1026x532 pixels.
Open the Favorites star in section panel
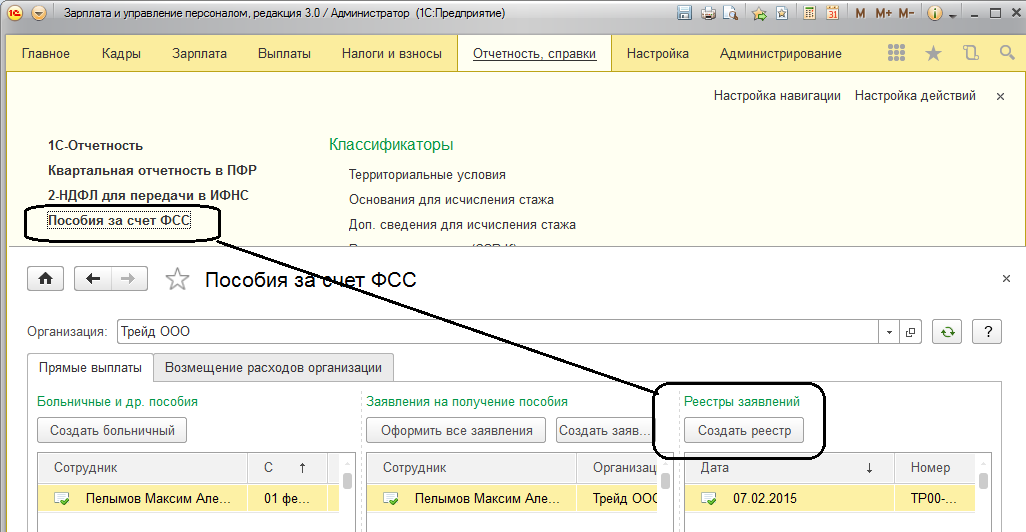[933, 54]
